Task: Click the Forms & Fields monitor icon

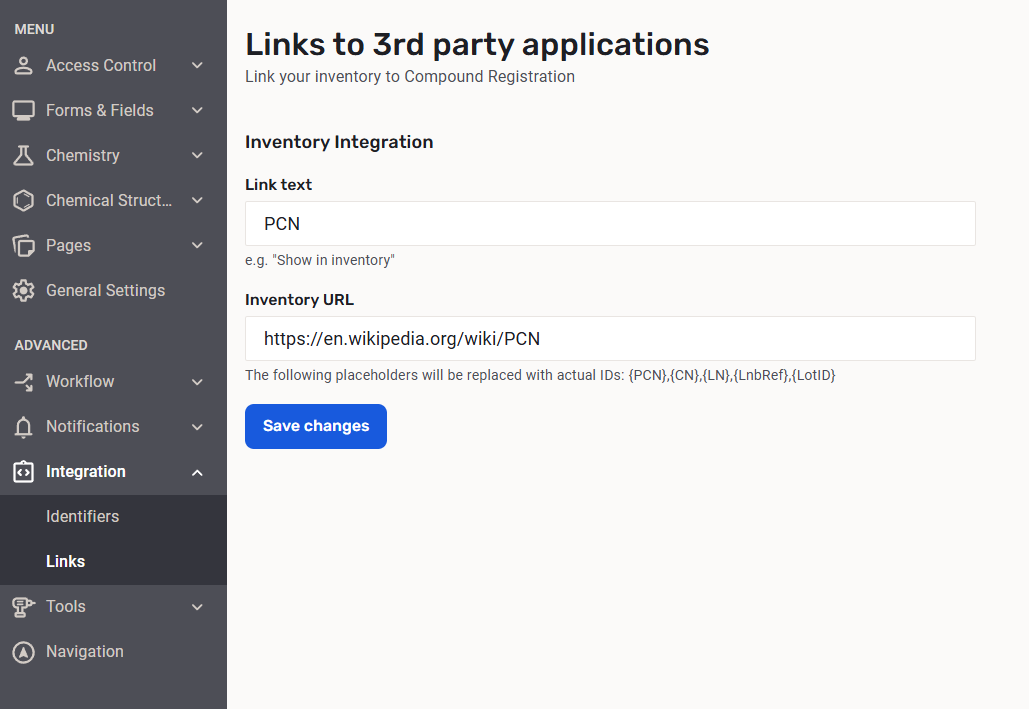Action: coord(23,111)
